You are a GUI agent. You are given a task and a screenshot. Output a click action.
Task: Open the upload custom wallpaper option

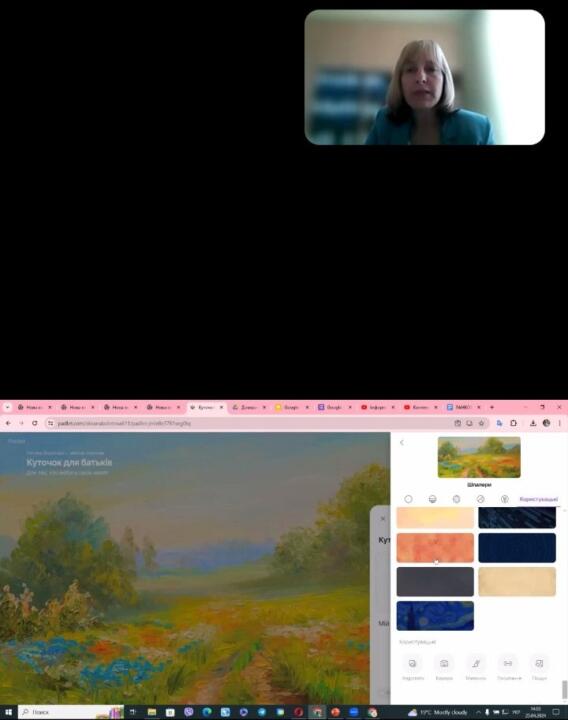tap(412, 667)
